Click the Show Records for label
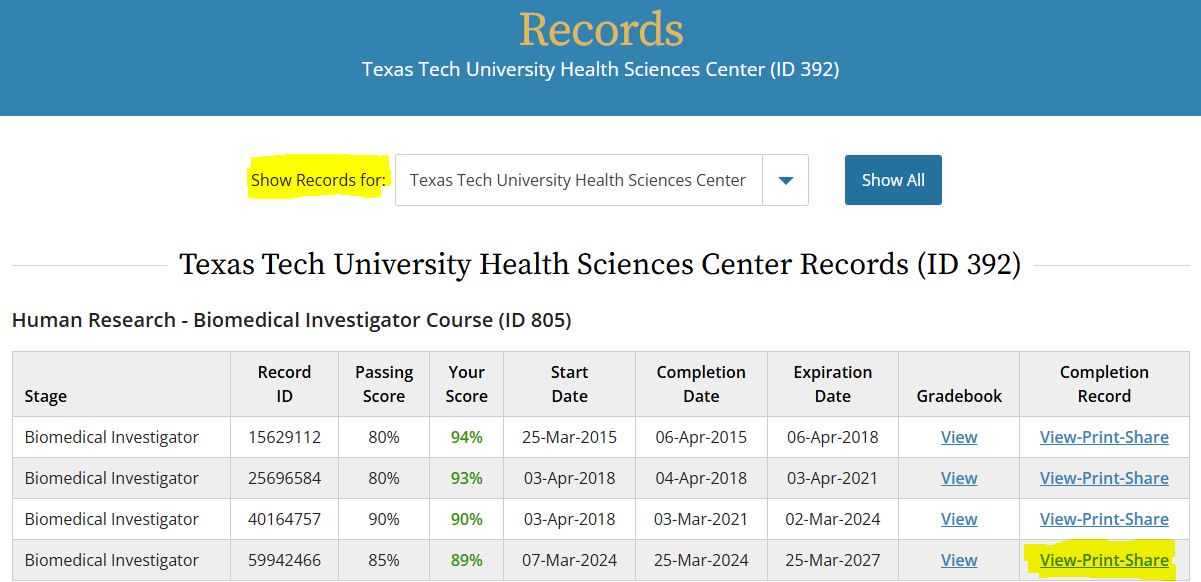The image size is (1201, 582). coord(318,180)
